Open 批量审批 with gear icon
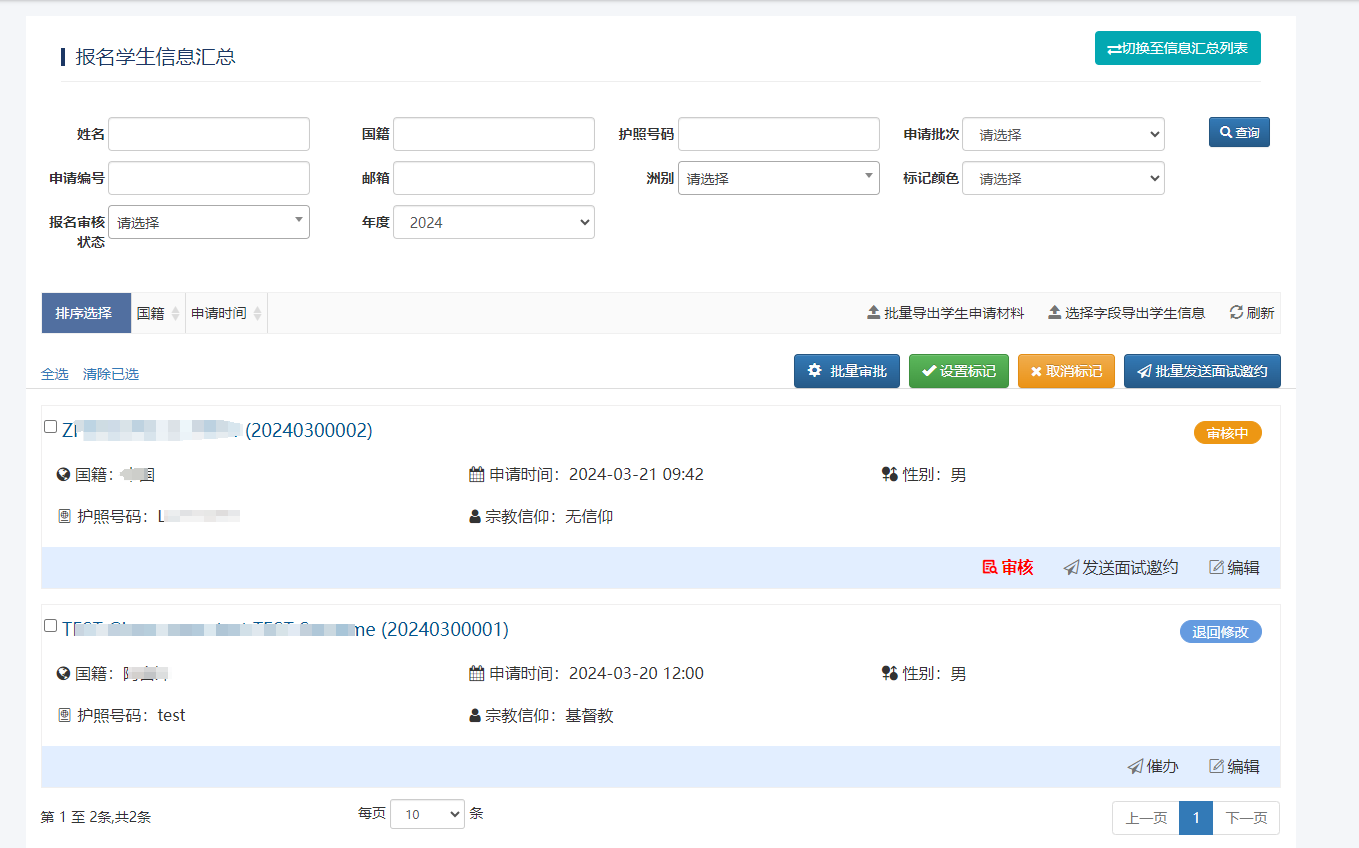 846,371
